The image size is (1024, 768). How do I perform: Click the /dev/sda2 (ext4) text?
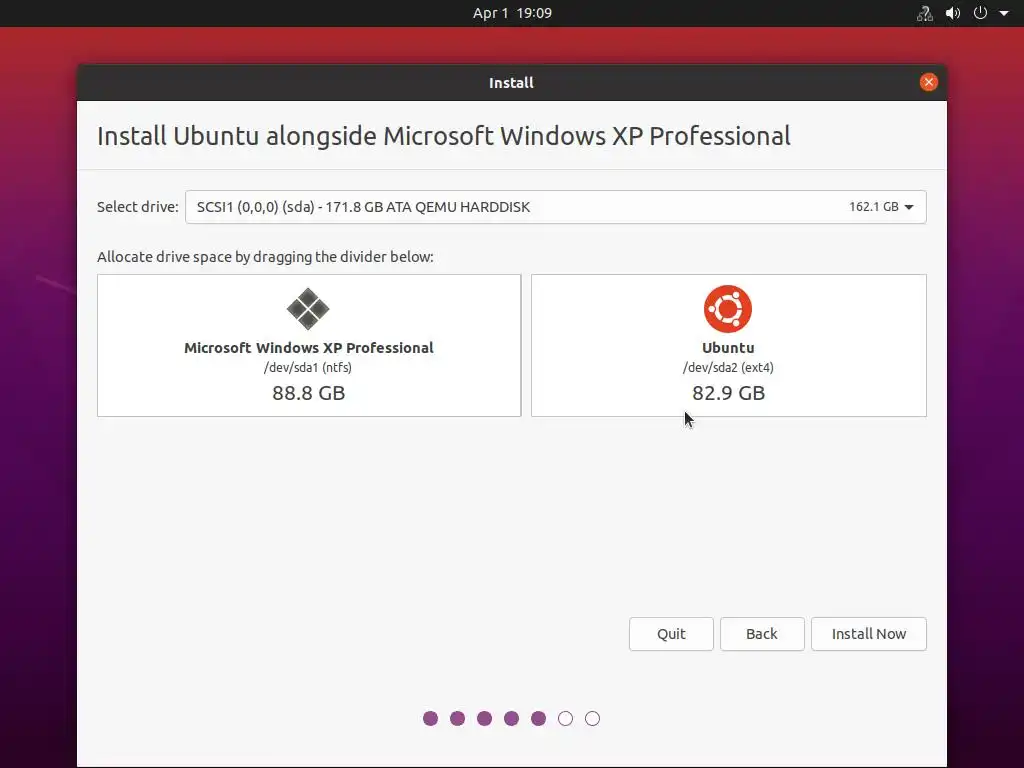(728, 368)
